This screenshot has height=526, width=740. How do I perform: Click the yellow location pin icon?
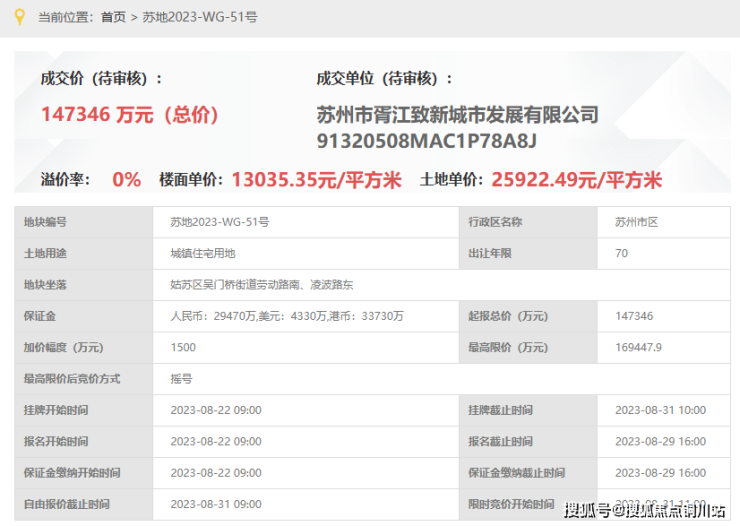[16, 17]
